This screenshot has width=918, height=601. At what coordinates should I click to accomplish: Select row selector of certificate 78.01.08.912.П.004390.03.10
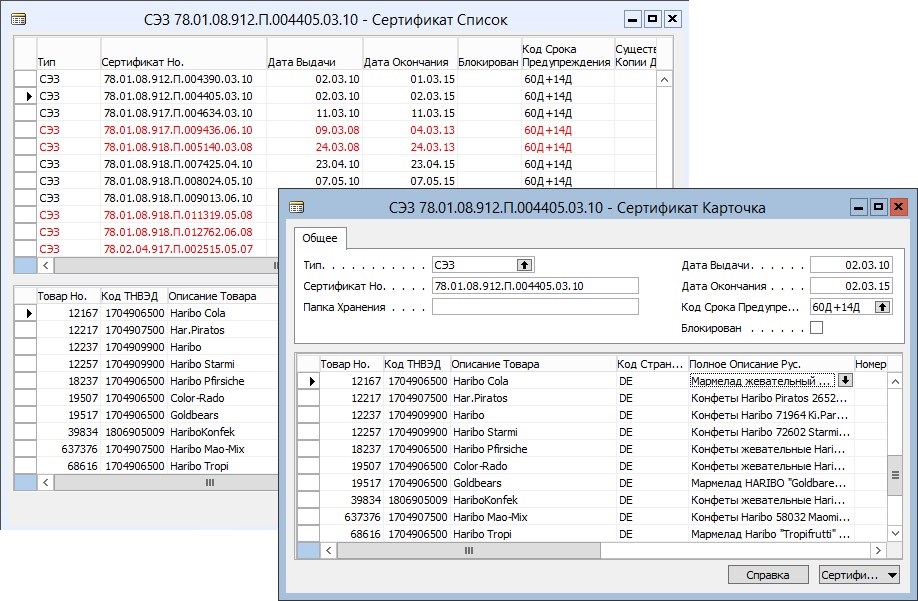pos(26,79)
